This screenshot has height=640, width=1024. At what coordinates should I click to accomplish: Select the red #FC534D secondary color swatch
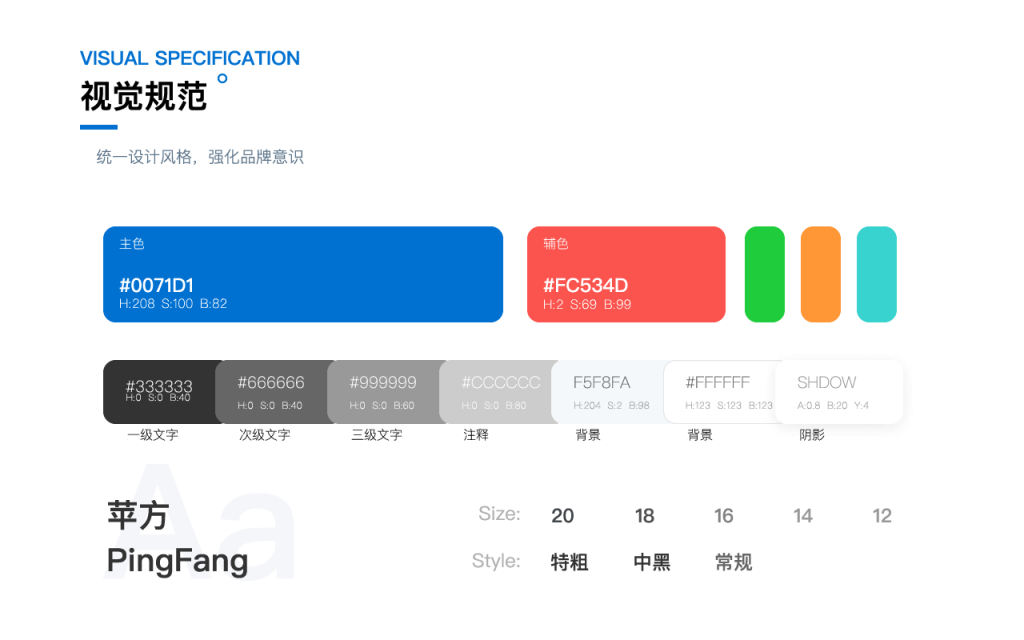pos(626,274)
